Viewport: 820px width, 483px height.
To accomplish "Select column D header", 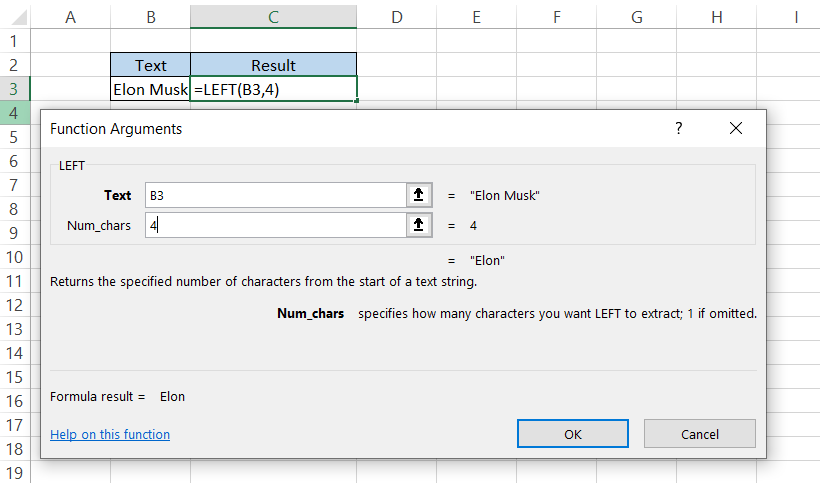I will 396,16.
